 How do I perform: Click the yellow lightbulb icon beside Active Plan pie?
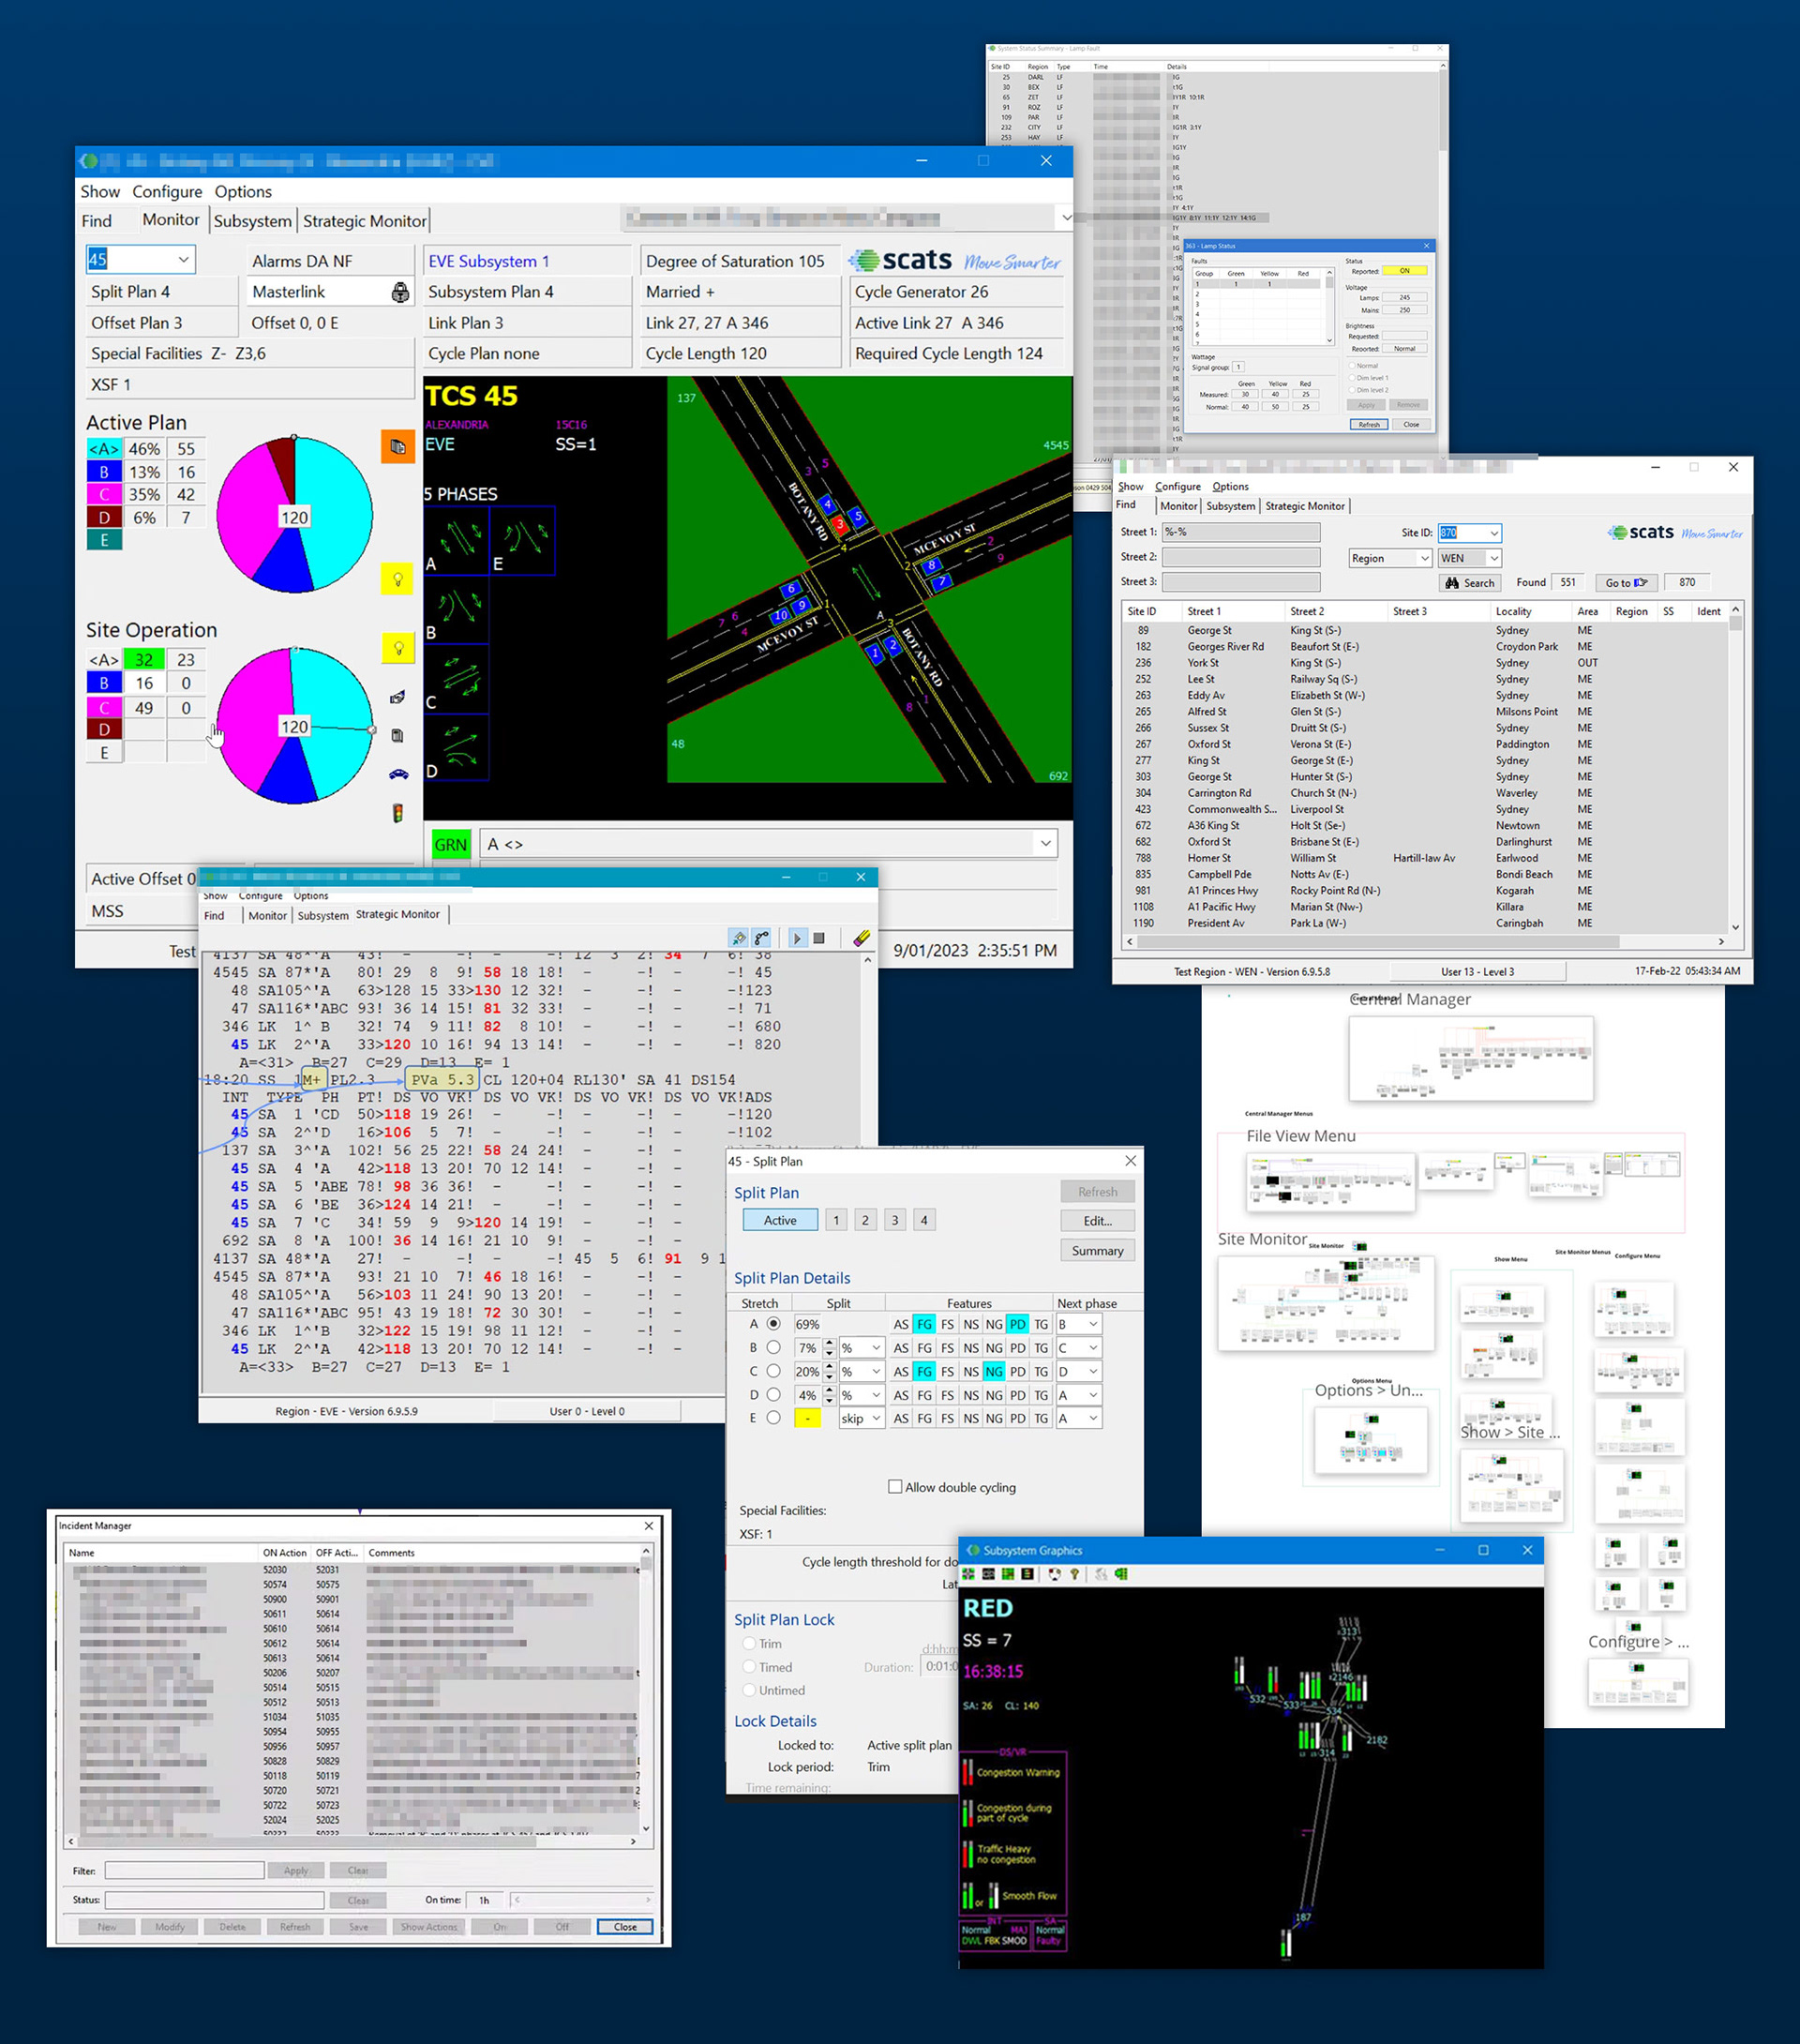397,578
